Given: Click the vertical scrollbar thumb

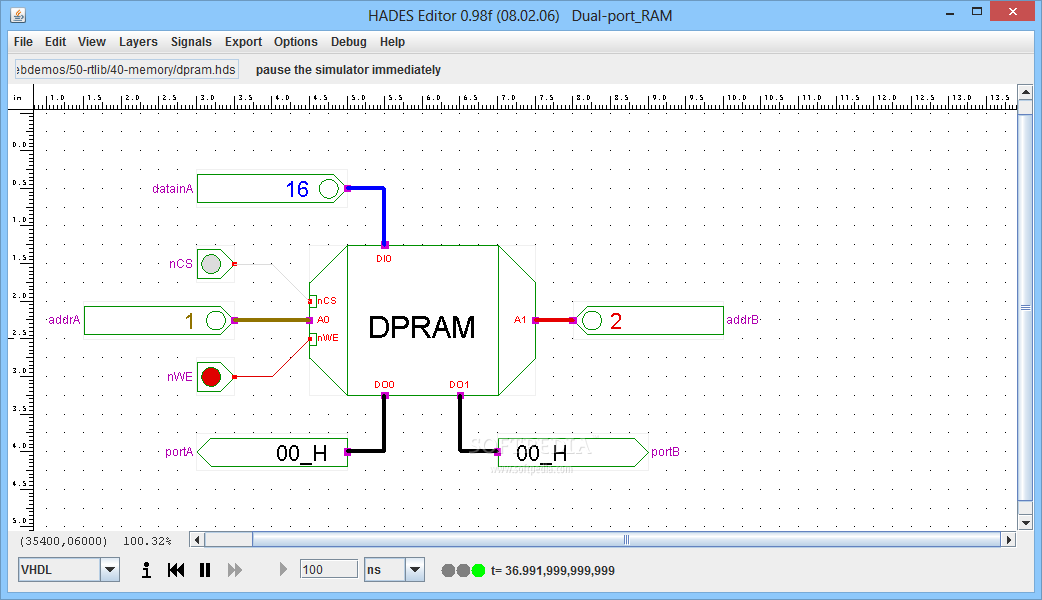Looking at the screenshot, I should tap(1025, 307).
